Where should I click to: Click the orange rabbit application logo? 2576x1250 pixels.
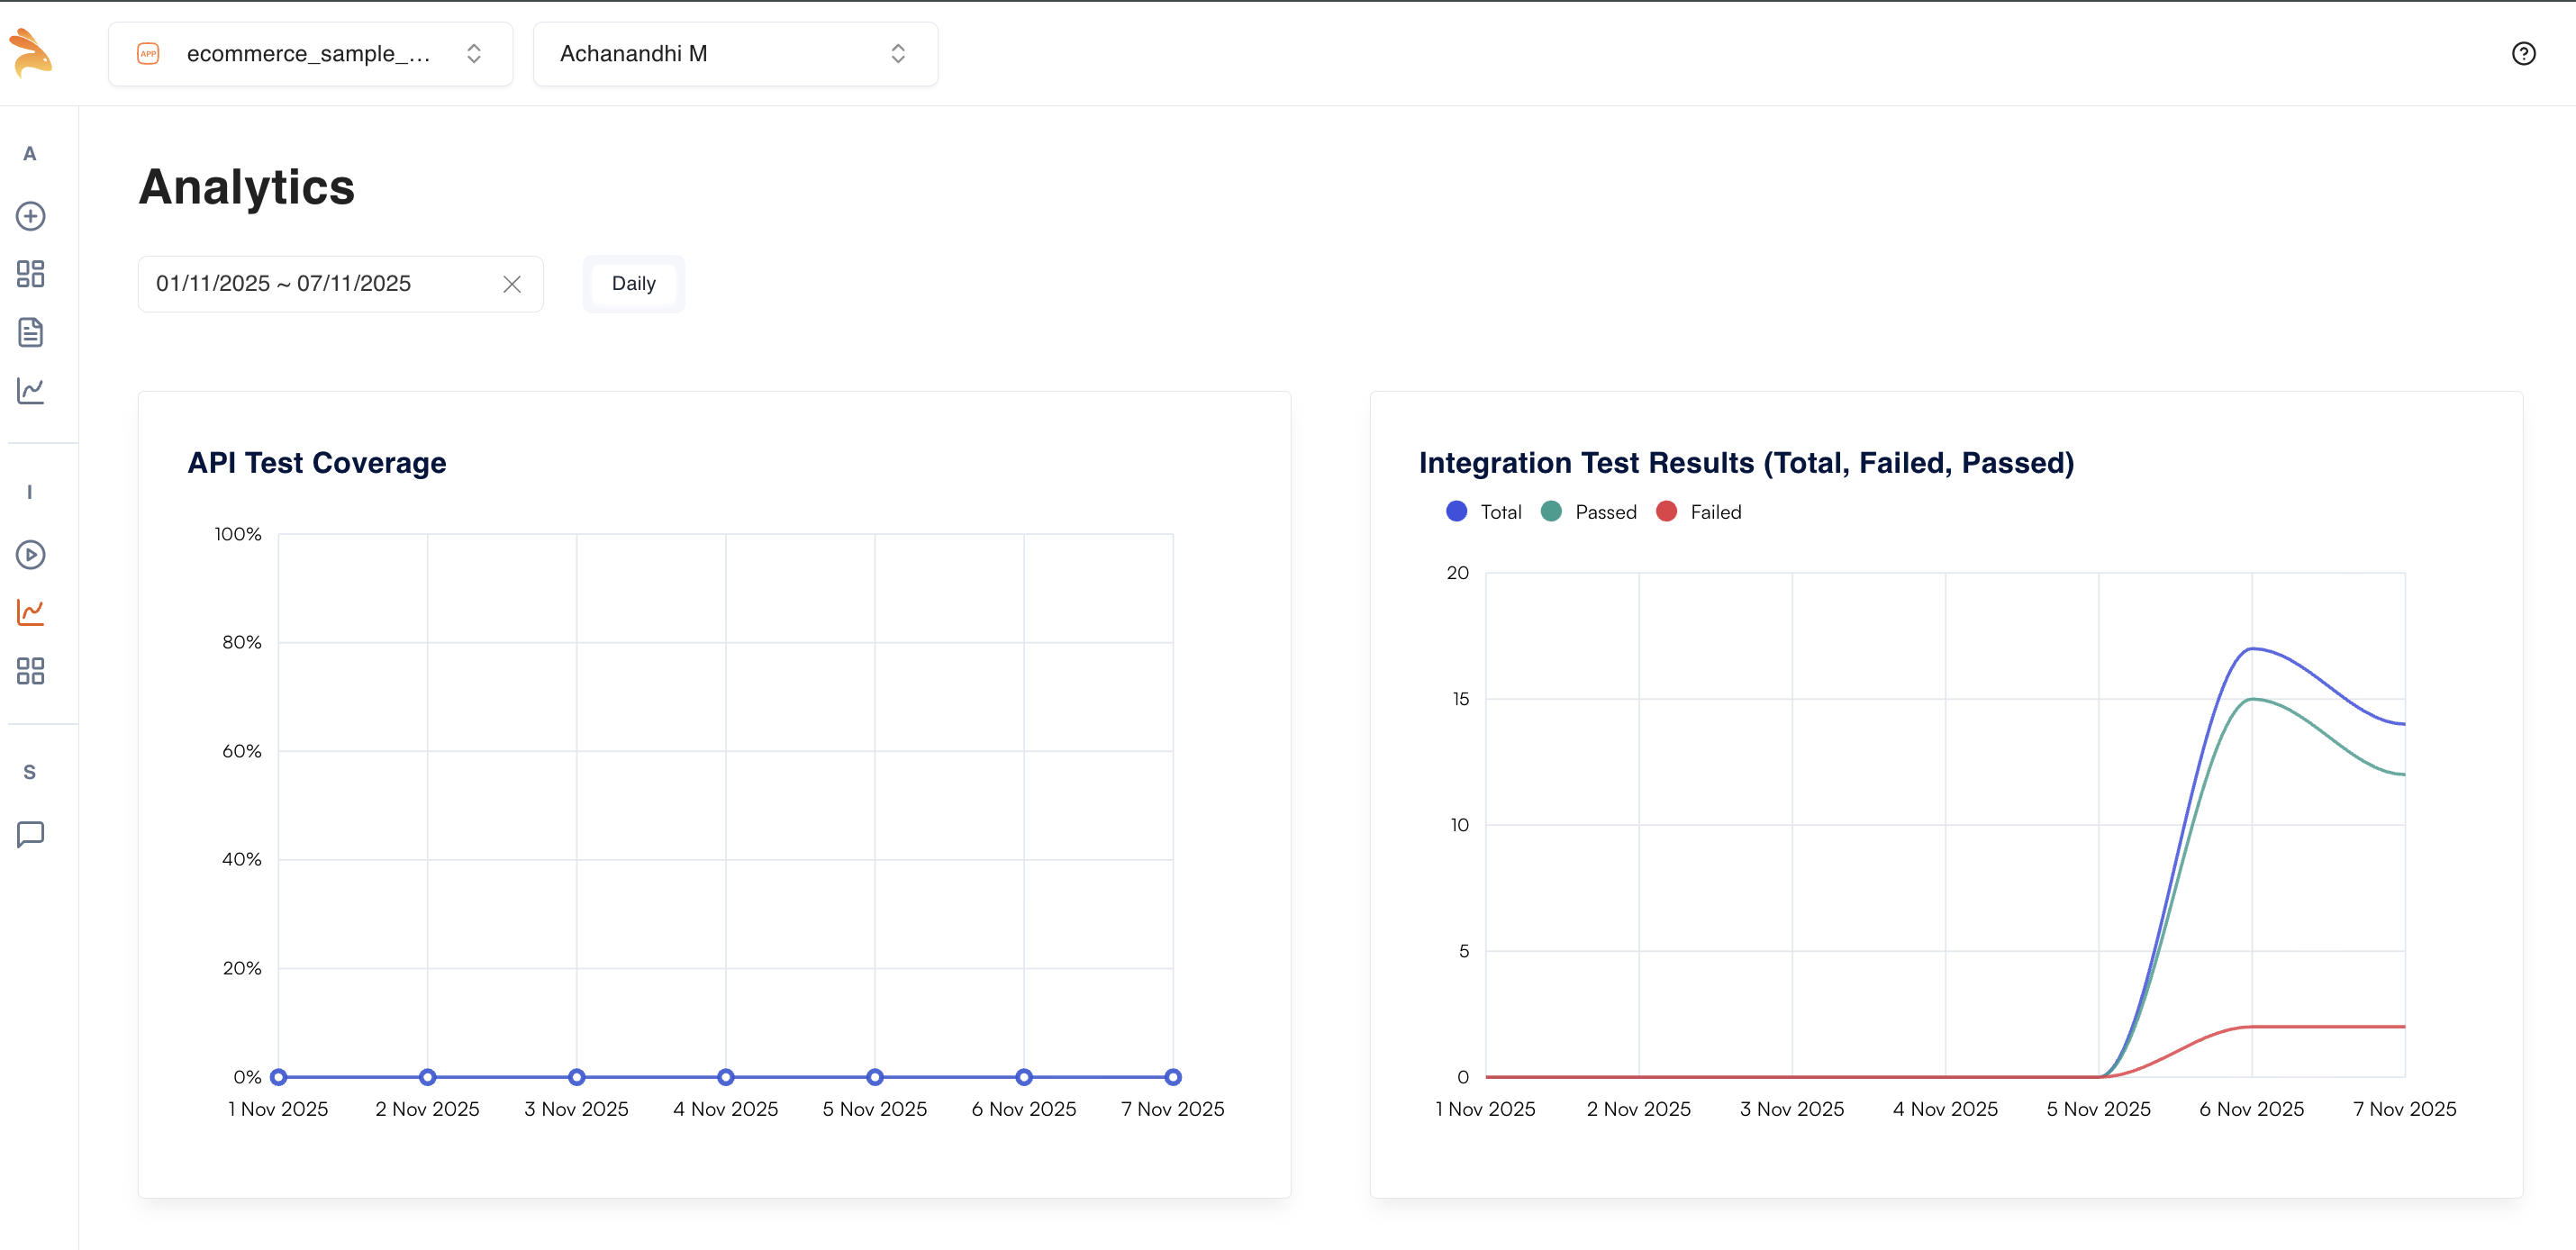coord(31,53)
